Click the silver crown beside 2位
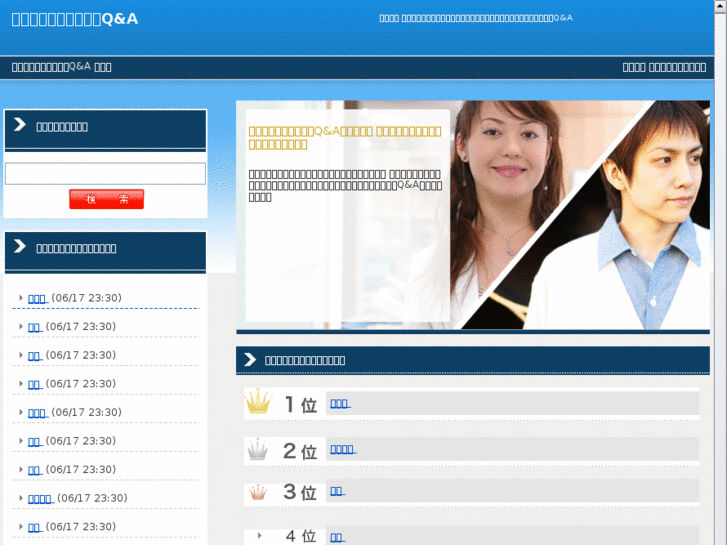Screen dimensions: 727x545 click(x=257, y=449)
